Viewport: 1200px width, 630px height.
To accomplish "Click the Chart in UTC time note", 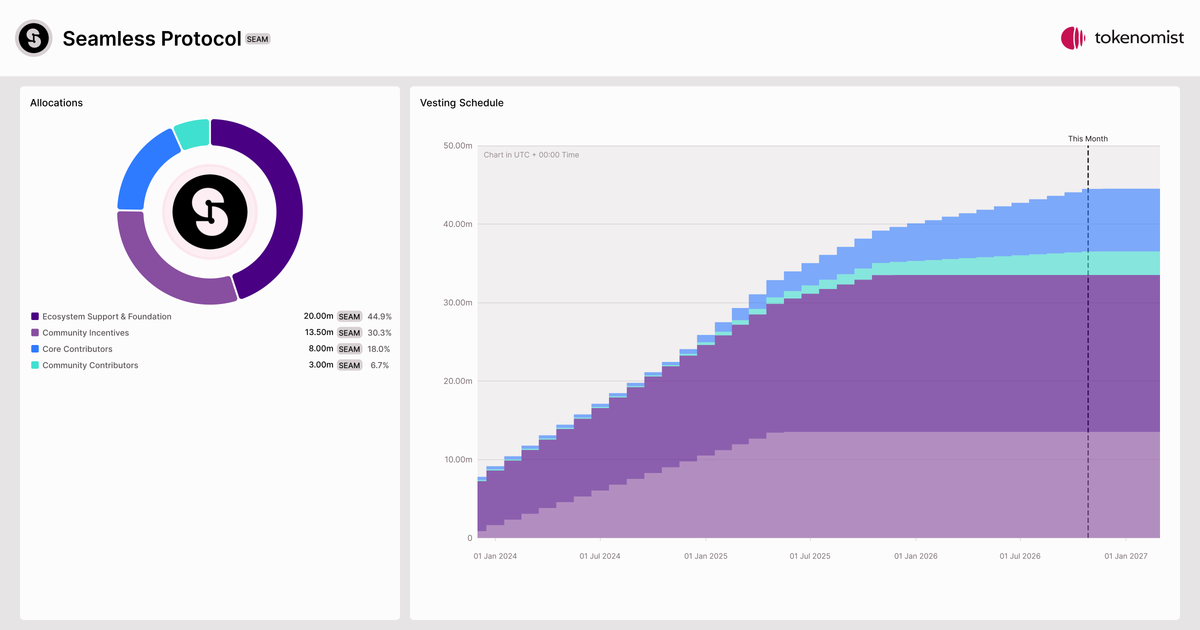I will (531, 155).
